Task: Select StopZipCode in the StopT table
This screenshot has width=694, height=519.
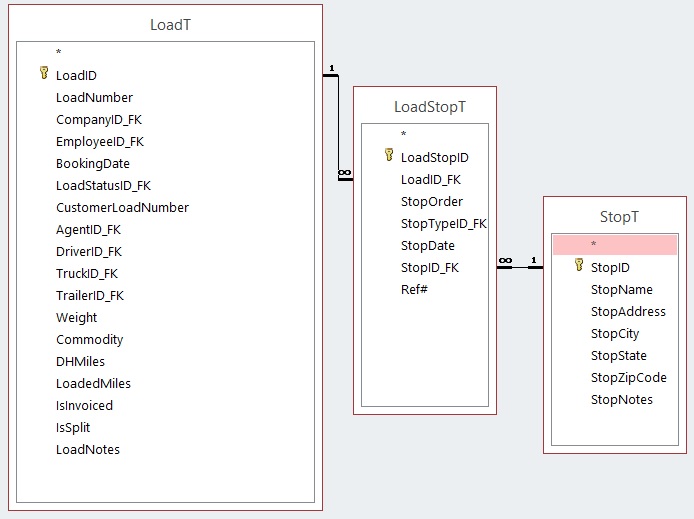Action: point(628,377)
